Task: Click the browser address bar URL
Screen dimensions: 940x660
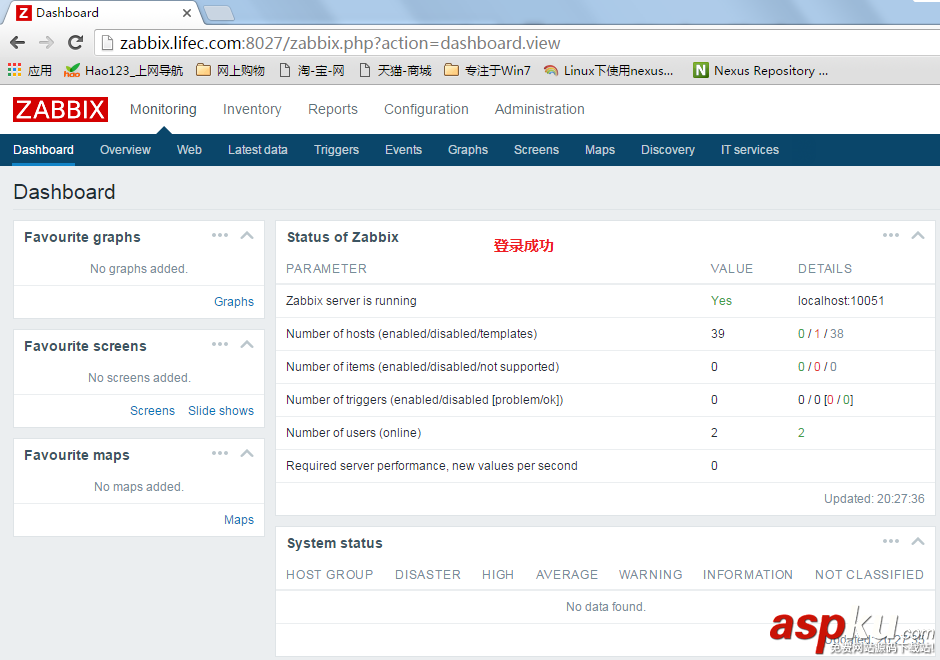Action: 340,43
